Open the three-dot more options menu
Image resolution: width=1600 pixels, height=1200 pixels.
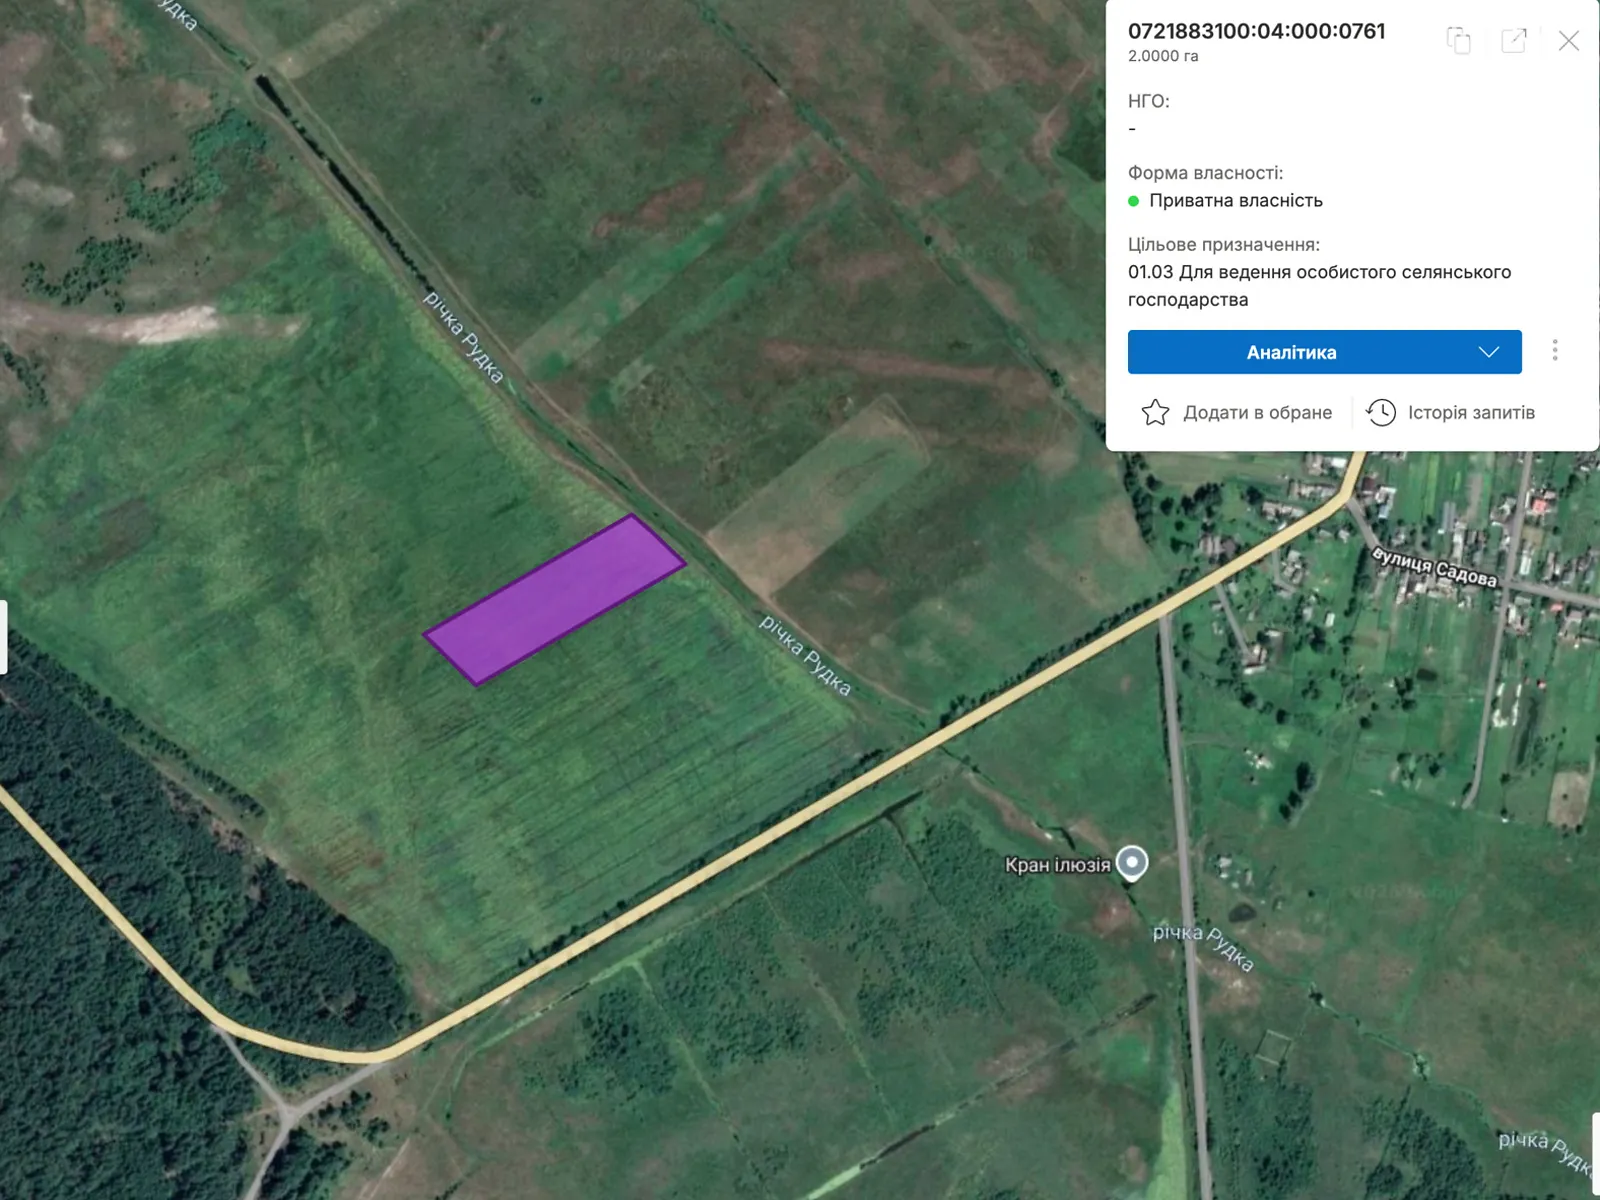click(x=1555, y=350)
